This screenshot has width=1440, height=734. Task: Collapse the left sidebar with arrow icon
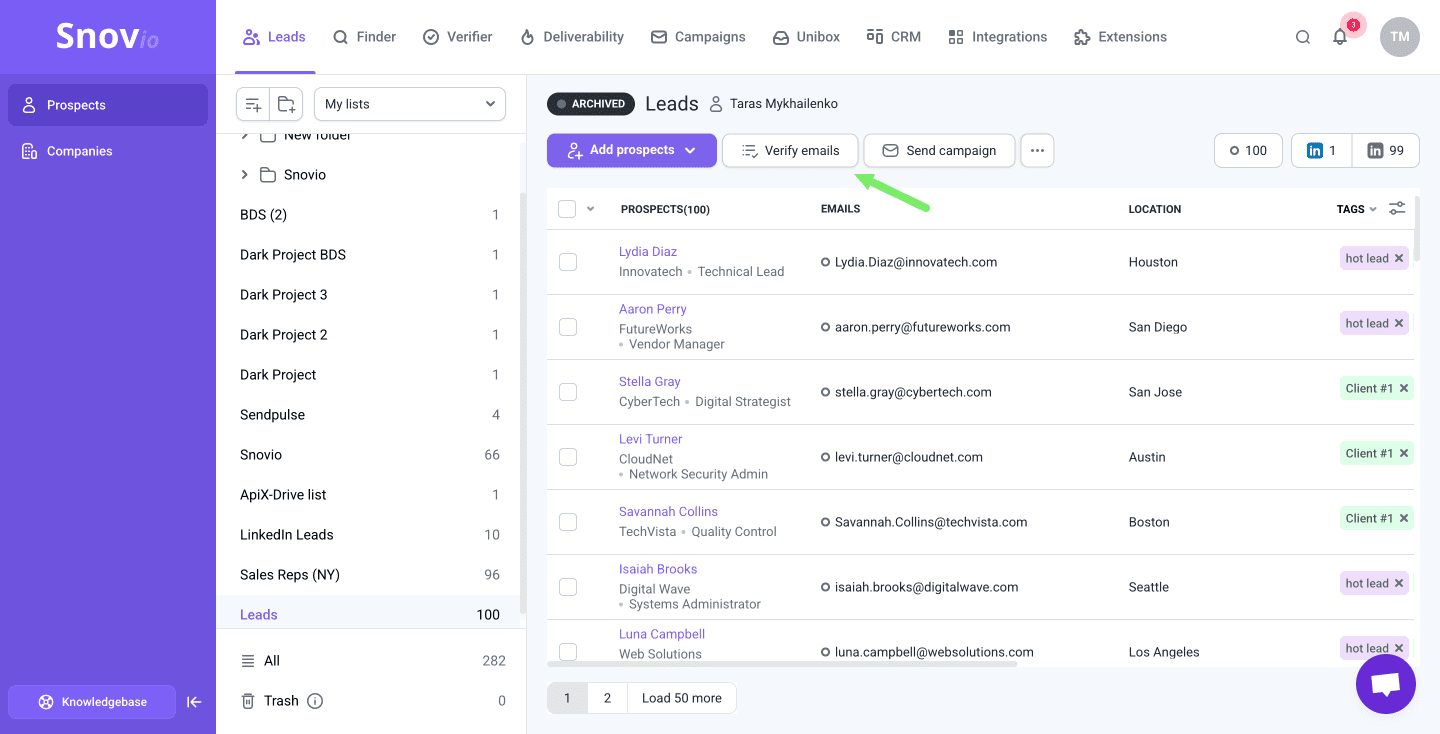pyautogui.click(x=194, y=702)
